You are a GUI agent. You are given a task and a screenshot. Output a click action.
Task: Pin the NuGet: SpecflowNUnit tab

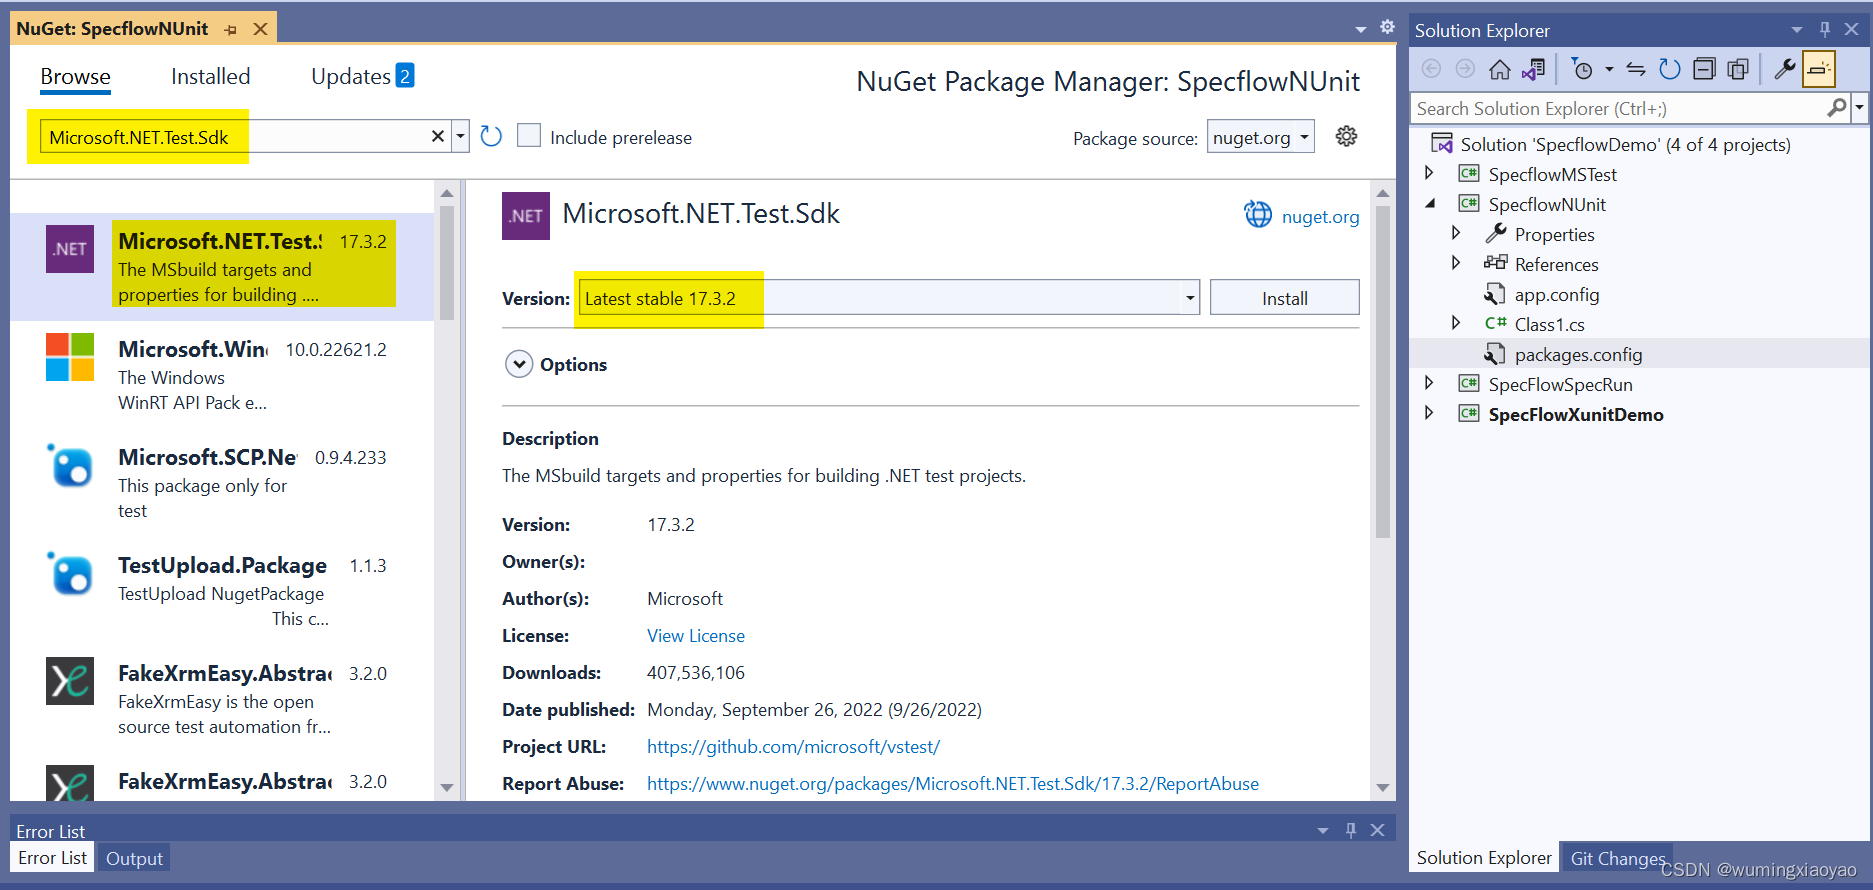(x=231, y=30)
